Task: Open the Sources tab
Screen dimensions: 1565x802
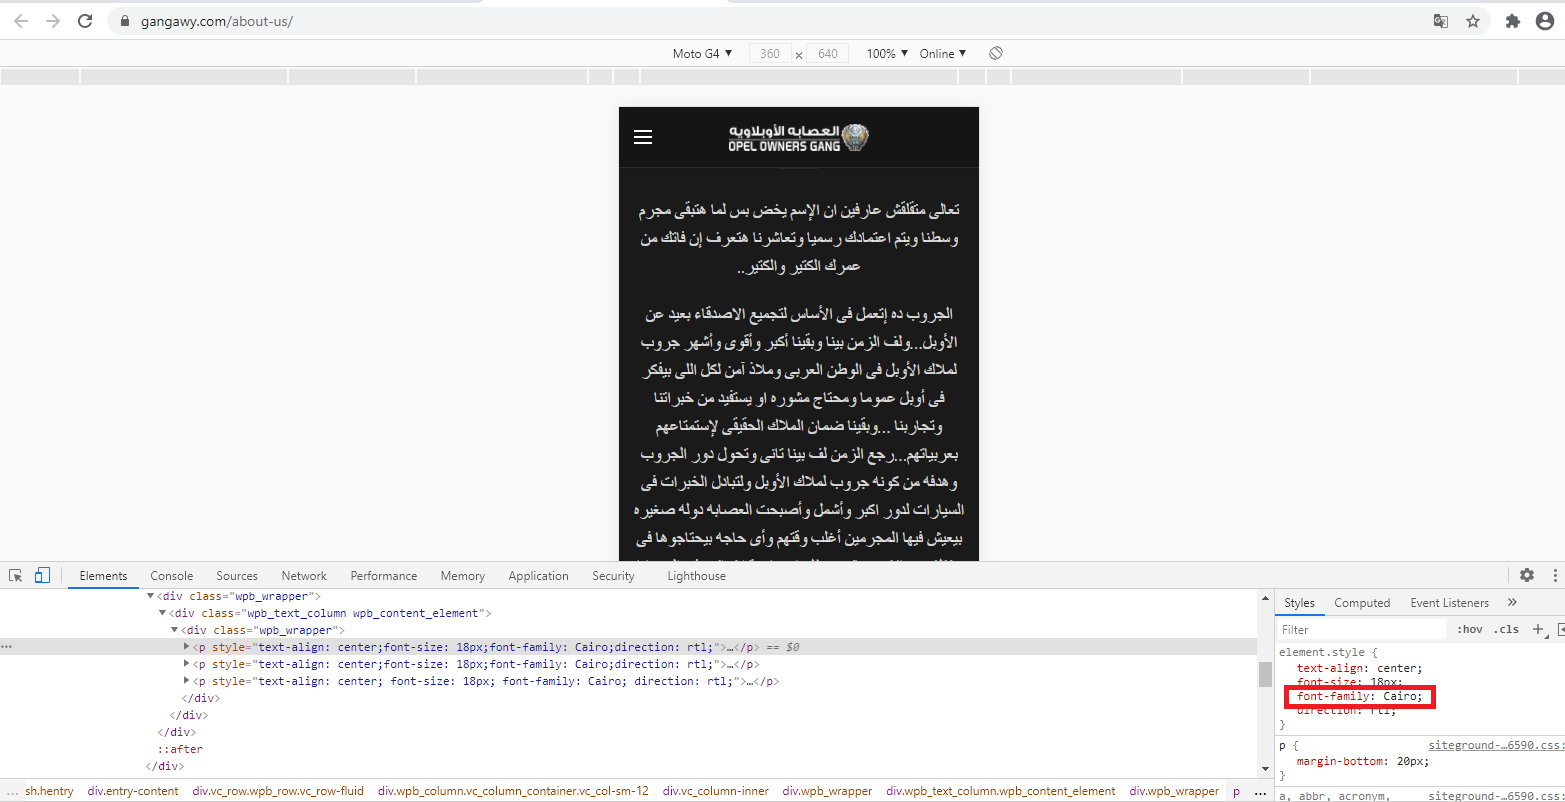Action: click(x=237, y=576)
